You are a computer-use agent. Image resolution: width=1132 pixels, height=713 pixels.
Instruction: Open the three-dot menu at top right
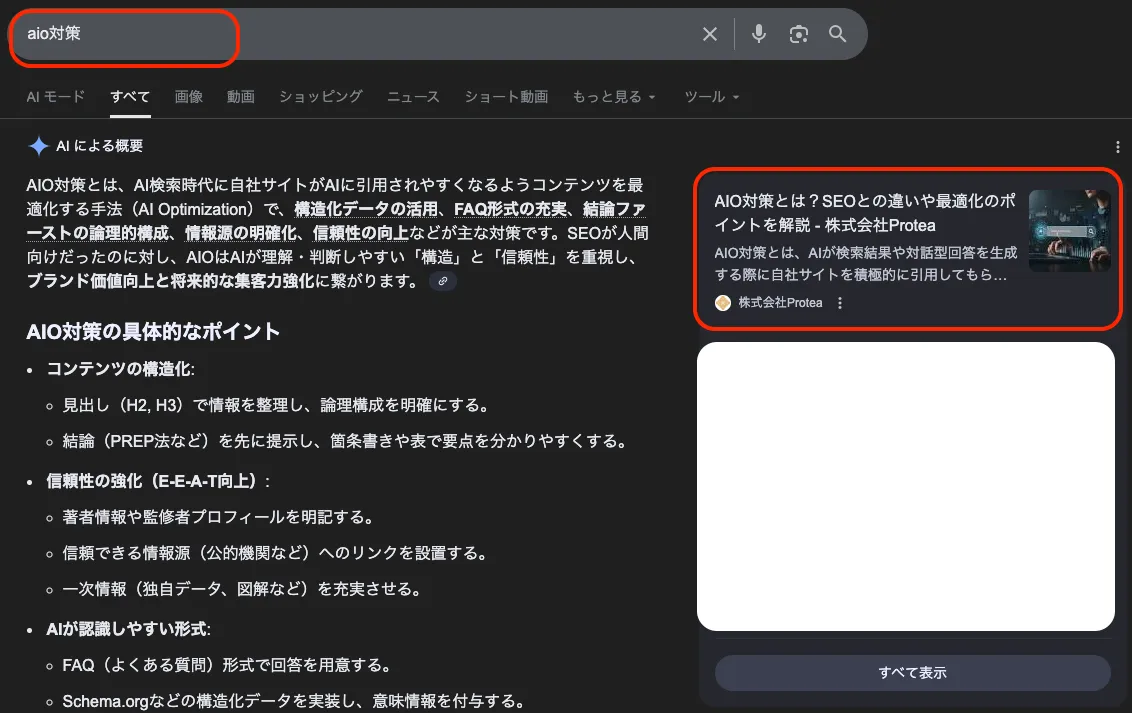1117,146
